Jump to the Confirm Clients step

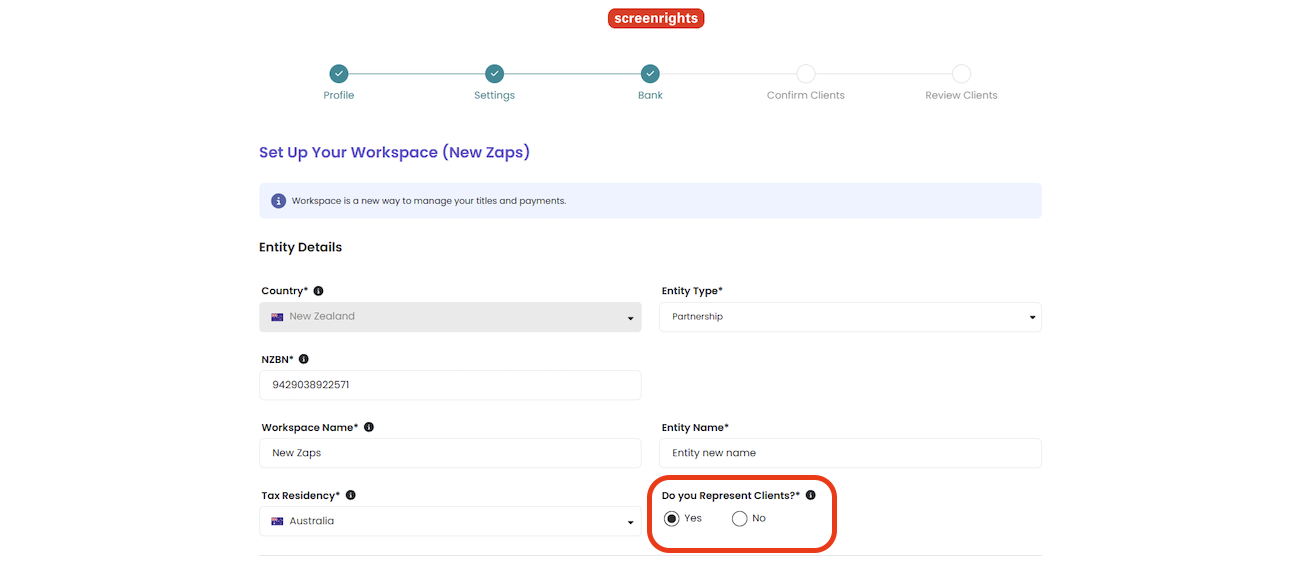(805, 74)
